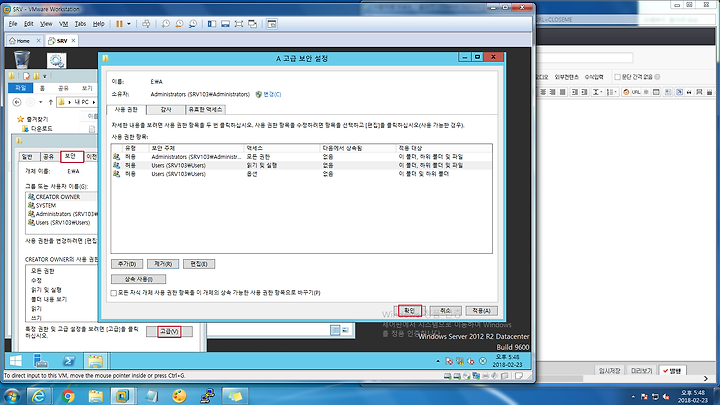The height and width of the screenshot is (405, 720).
Task: Revert to the previous snapshot
Action: 180,24
